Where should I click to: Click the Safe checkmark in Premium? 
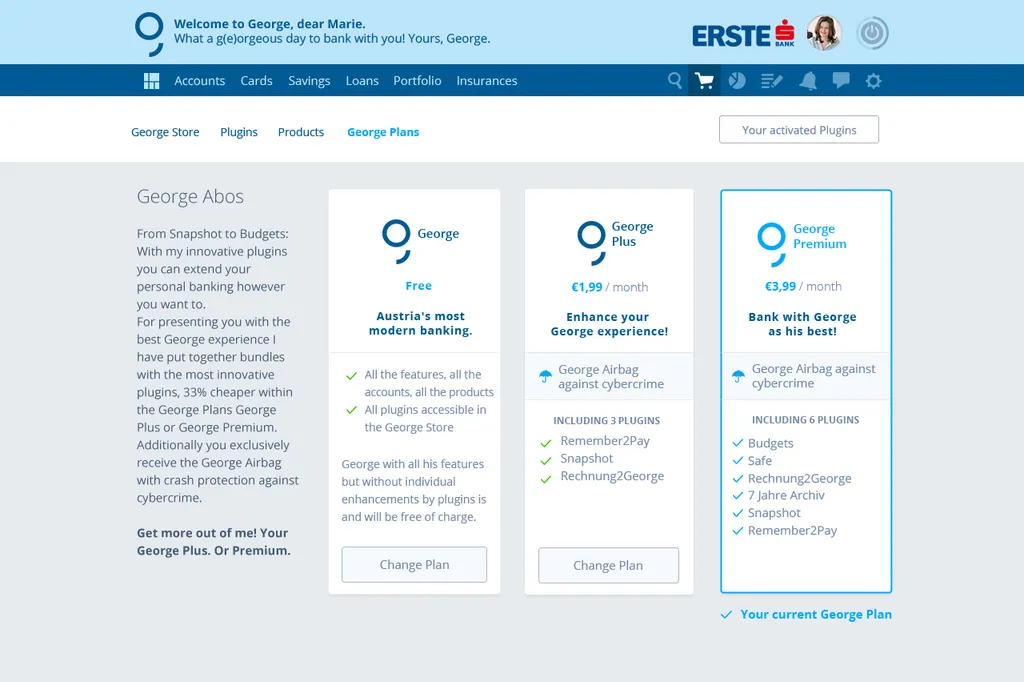coord(738,461)
